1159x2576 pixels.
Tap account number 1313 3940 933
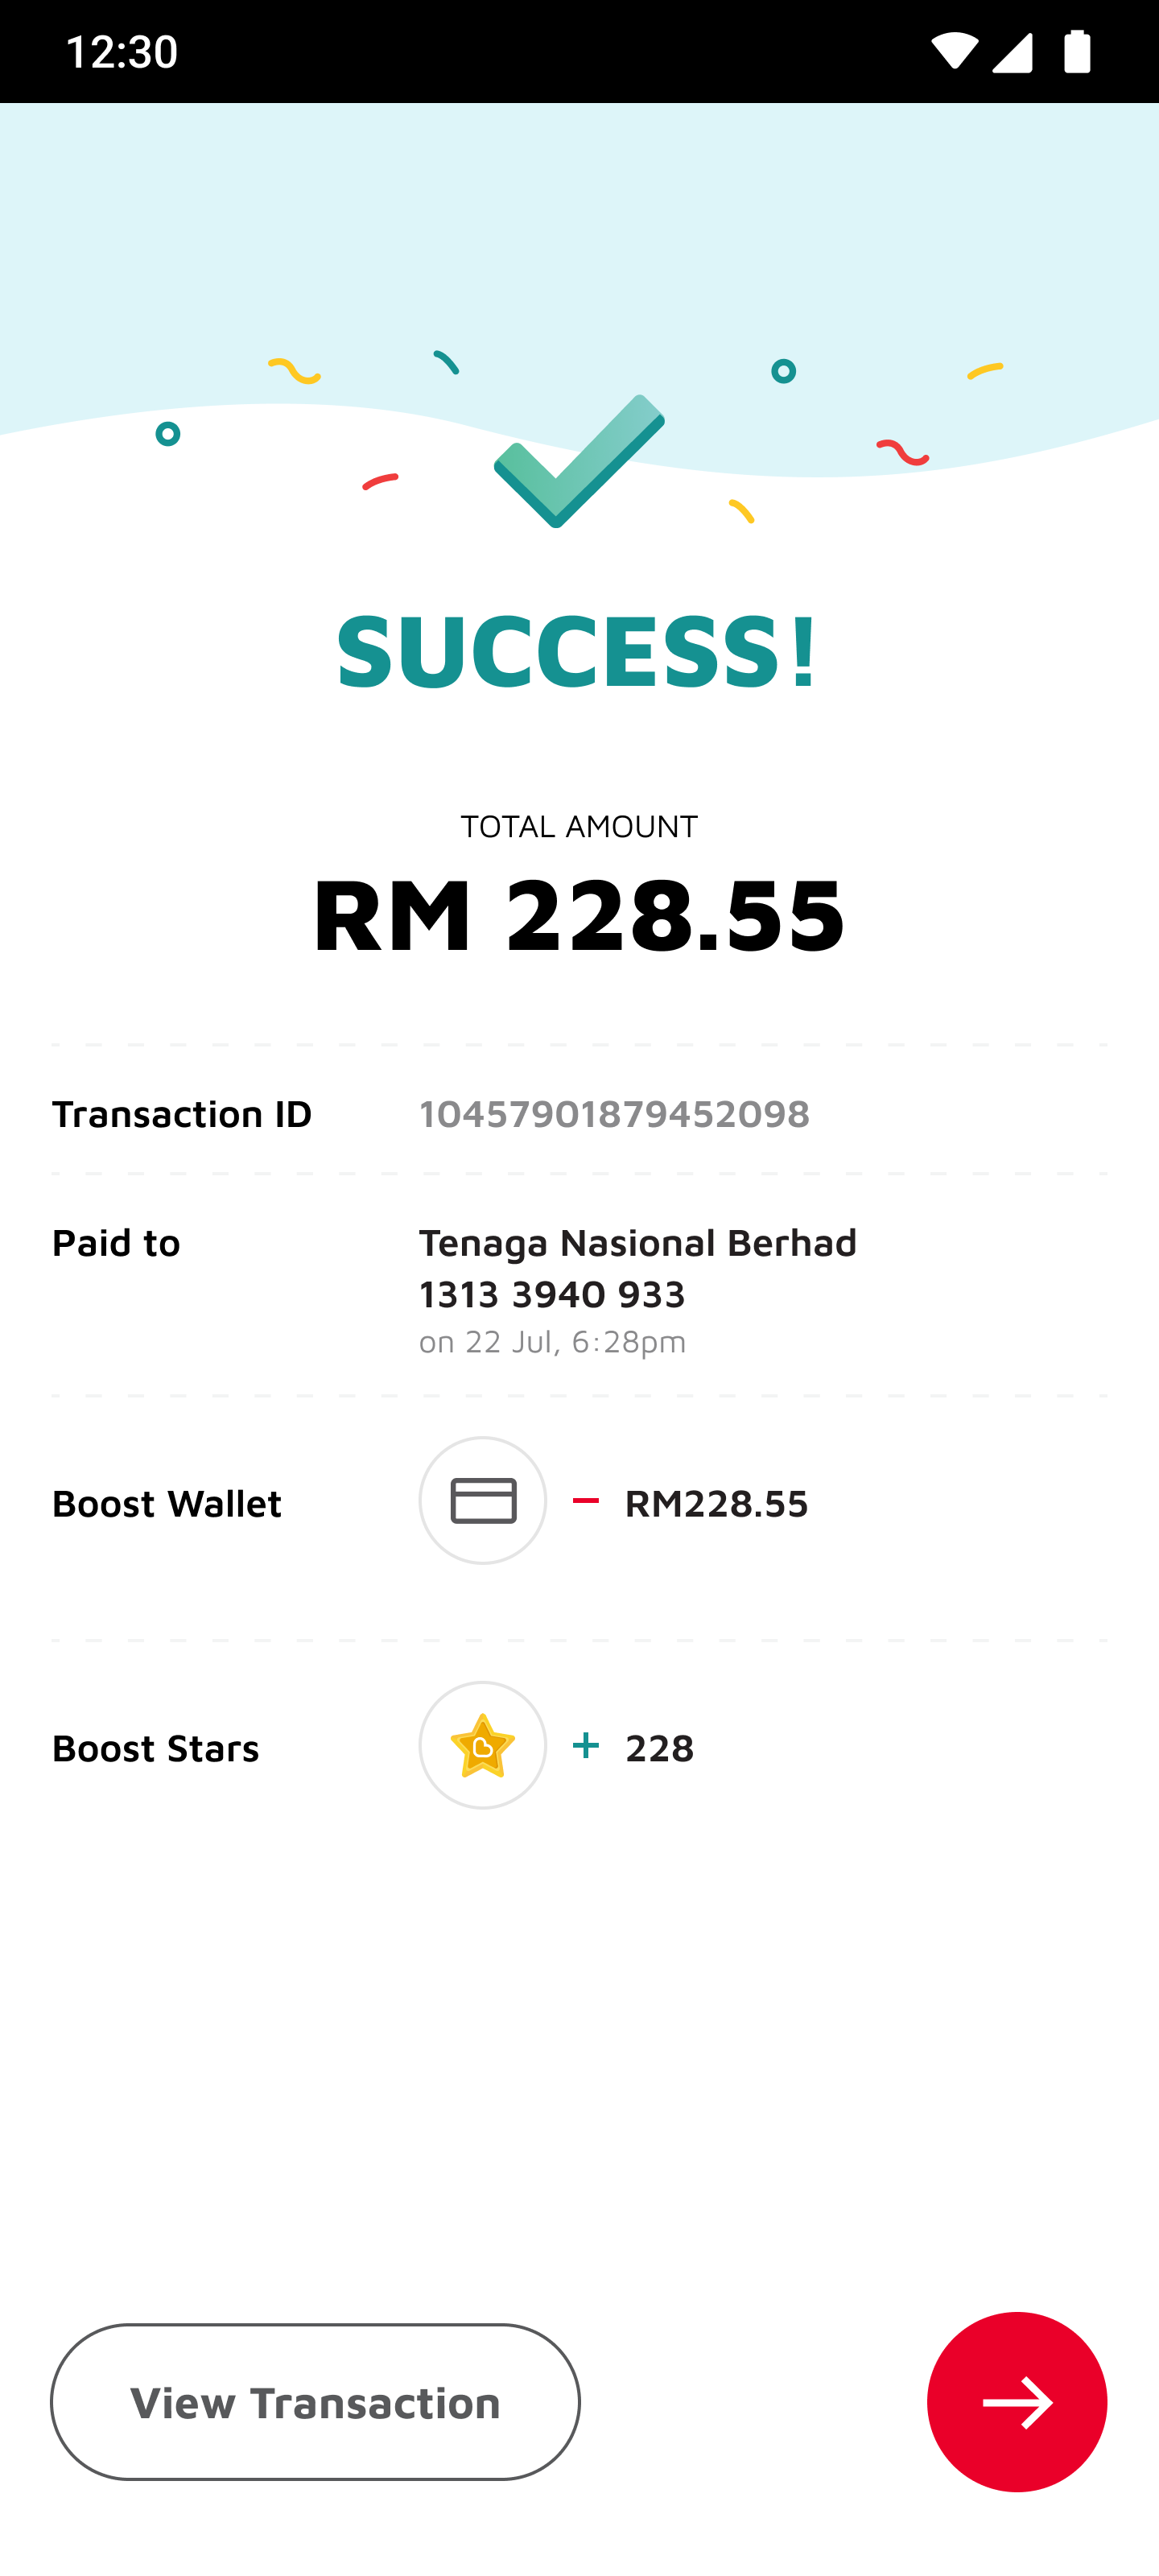[x=552, y=1294]
